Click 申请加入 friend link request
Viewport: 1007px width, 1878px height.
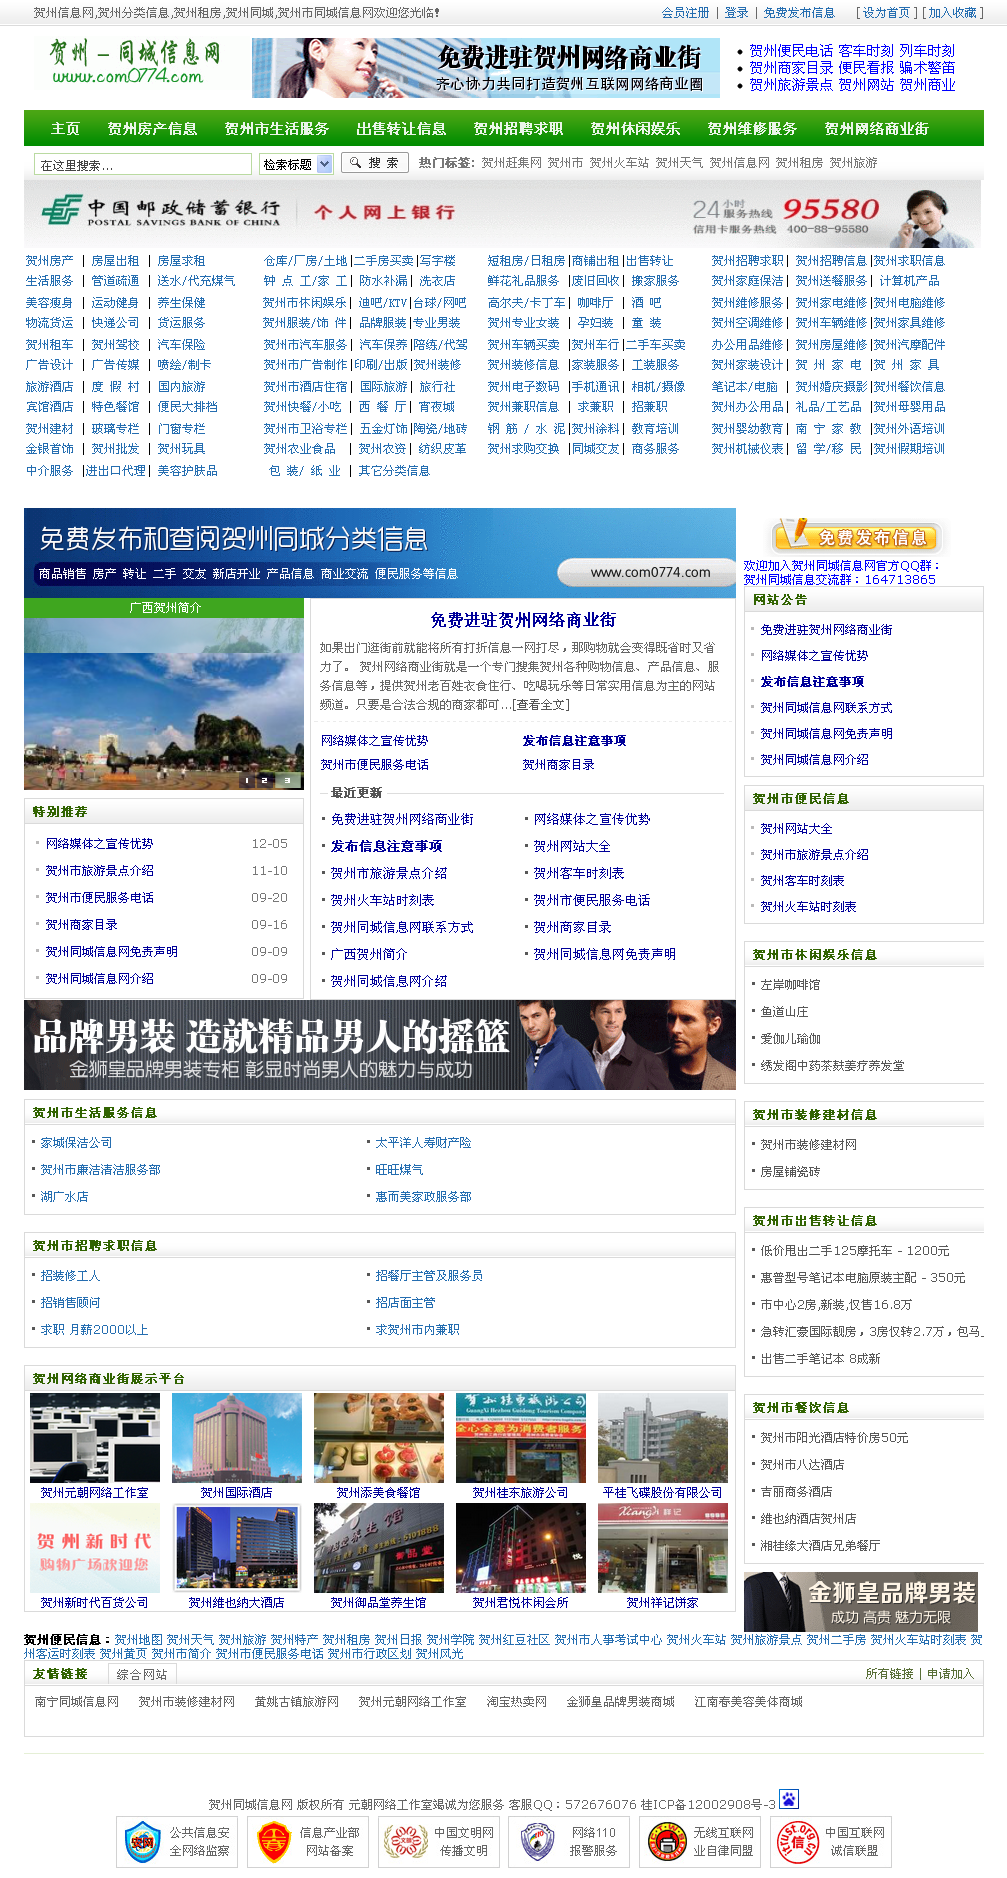[950, 1674]
